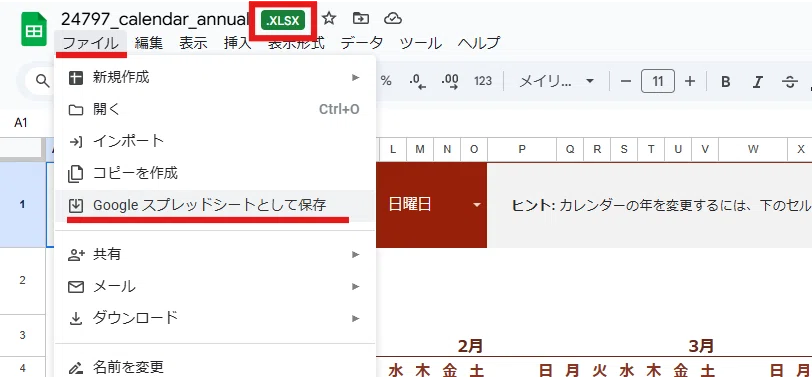Increase font size with plus button
Screen dimensions: 812x377
(x=690, y=81)
